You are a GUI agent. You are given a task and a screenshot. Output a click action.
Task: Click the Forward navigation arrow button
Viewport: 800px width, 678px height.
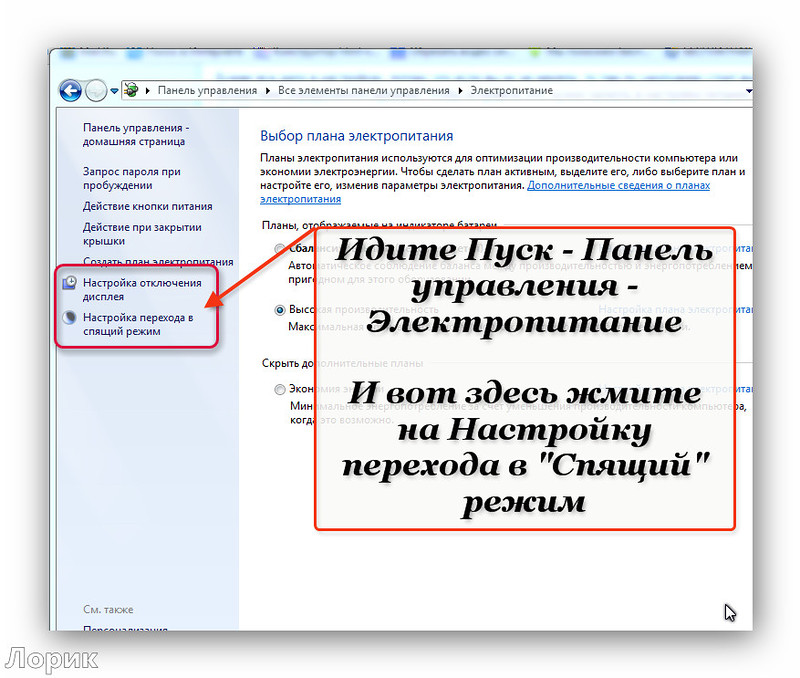95,90
